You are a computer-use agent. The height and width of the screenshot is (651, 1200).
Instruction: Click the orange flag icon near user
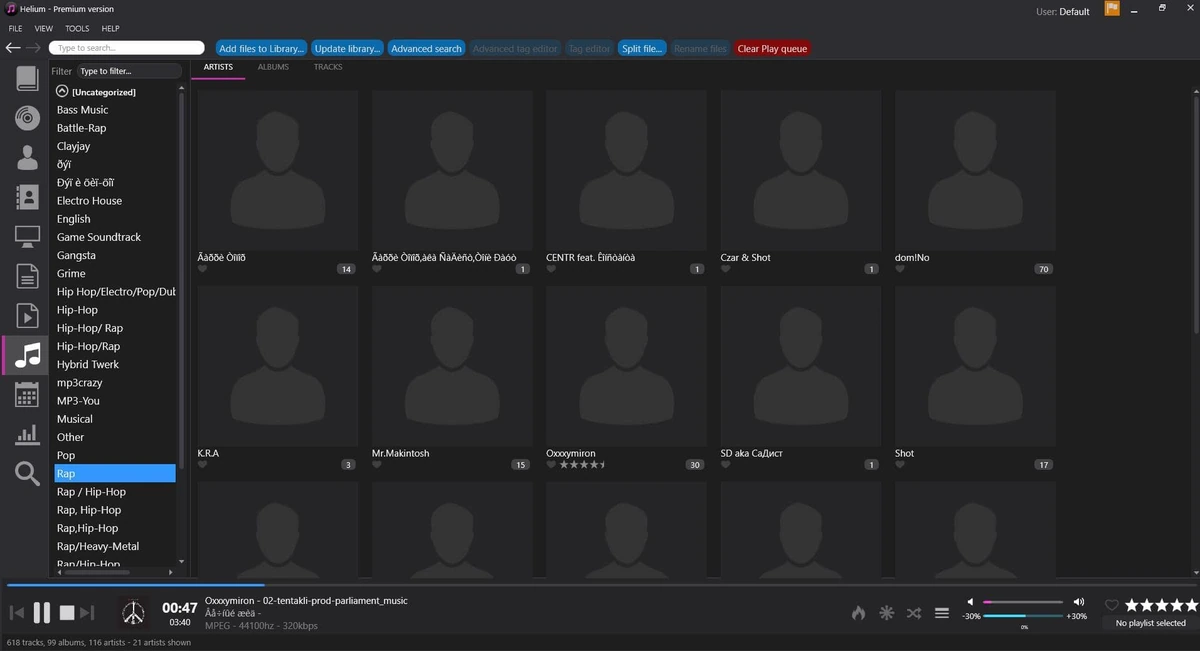(1112, 9)
